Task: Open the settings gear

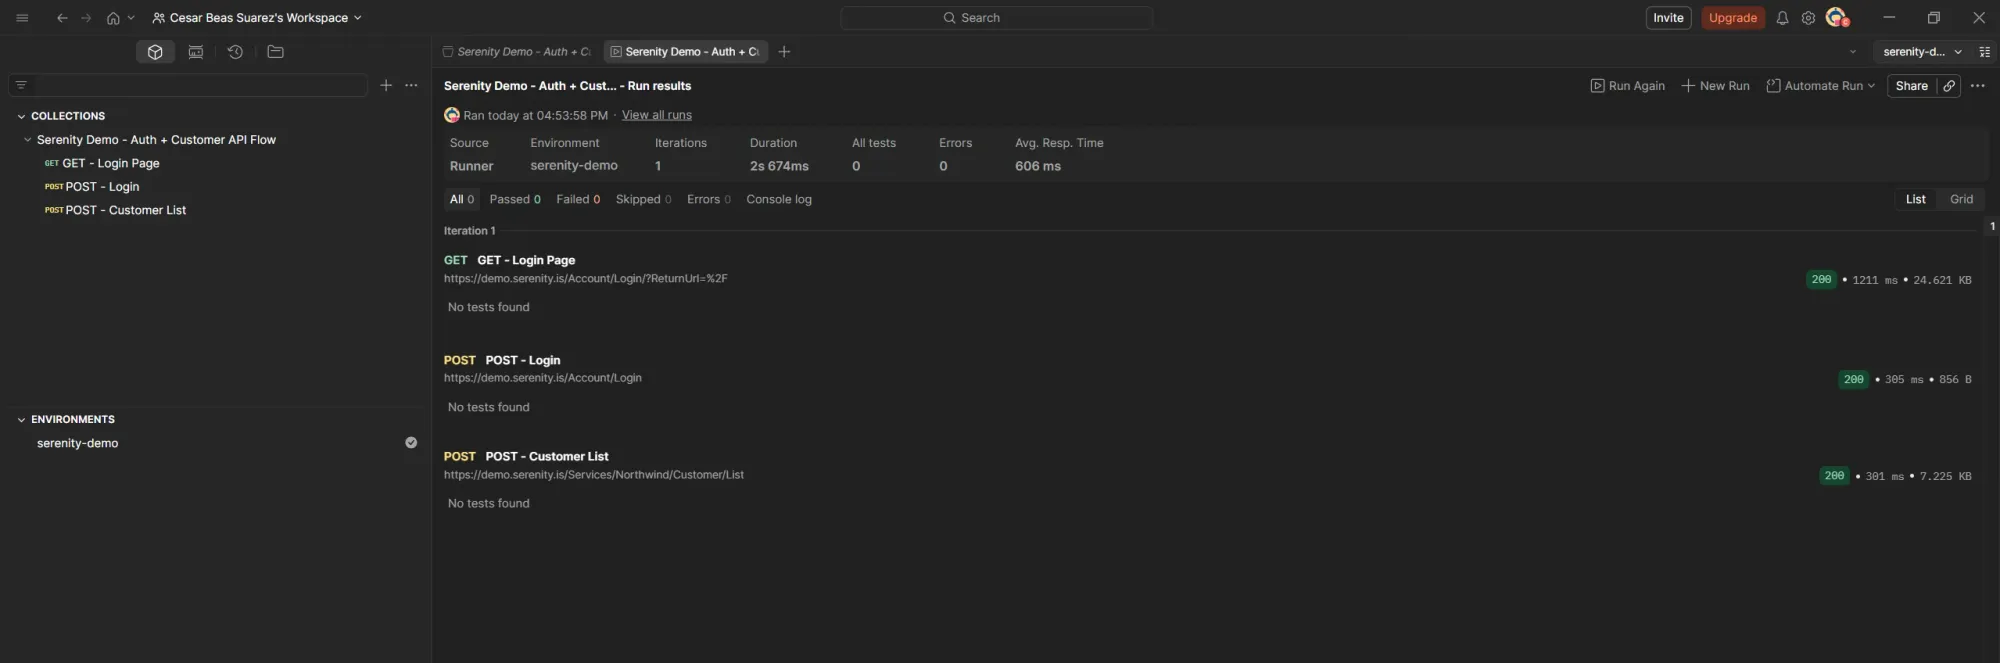Action: coord(1808,18)
